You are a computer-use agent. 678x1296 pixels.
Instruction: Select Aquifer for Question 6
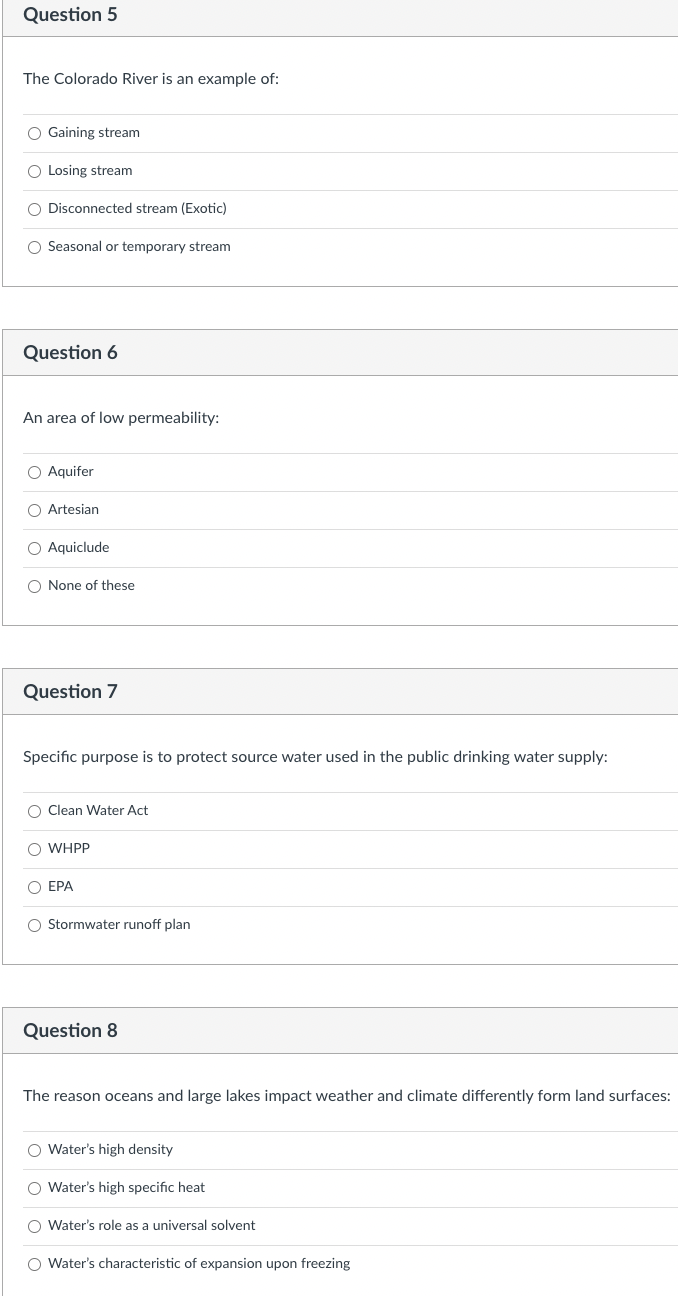(x=35, y=472)
